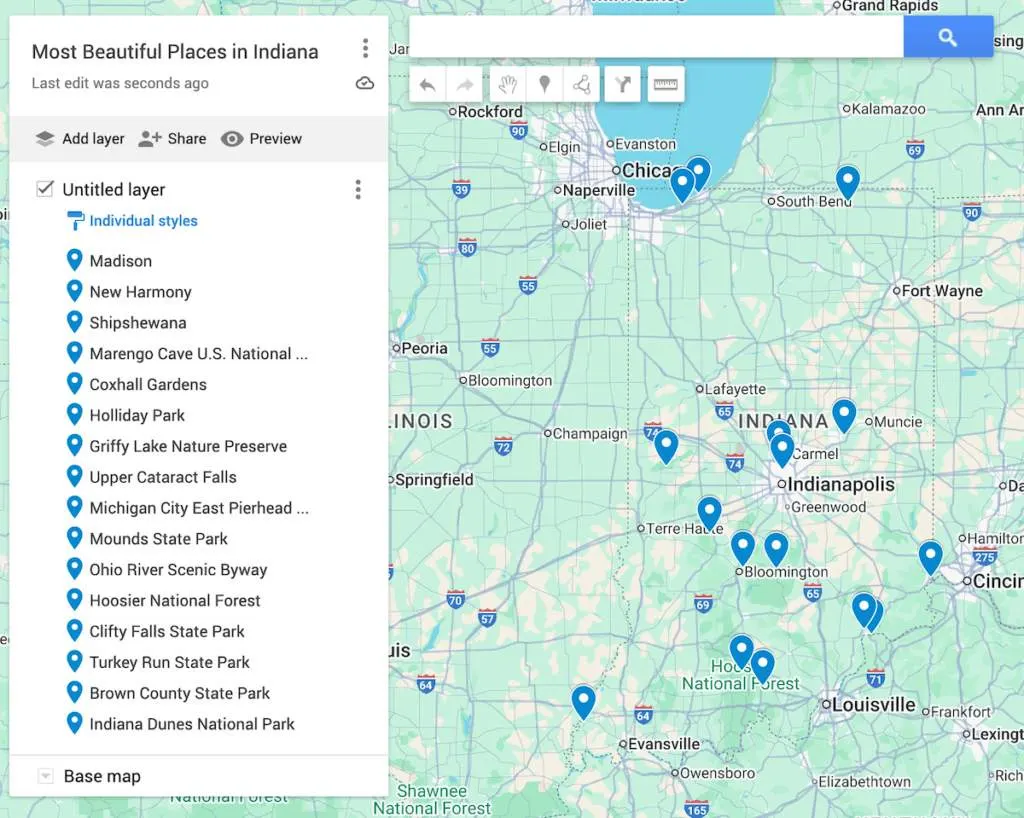Open Untitled layer options three-dot menu
This screenshot has height=818, width=1024.
click(357, 189)
